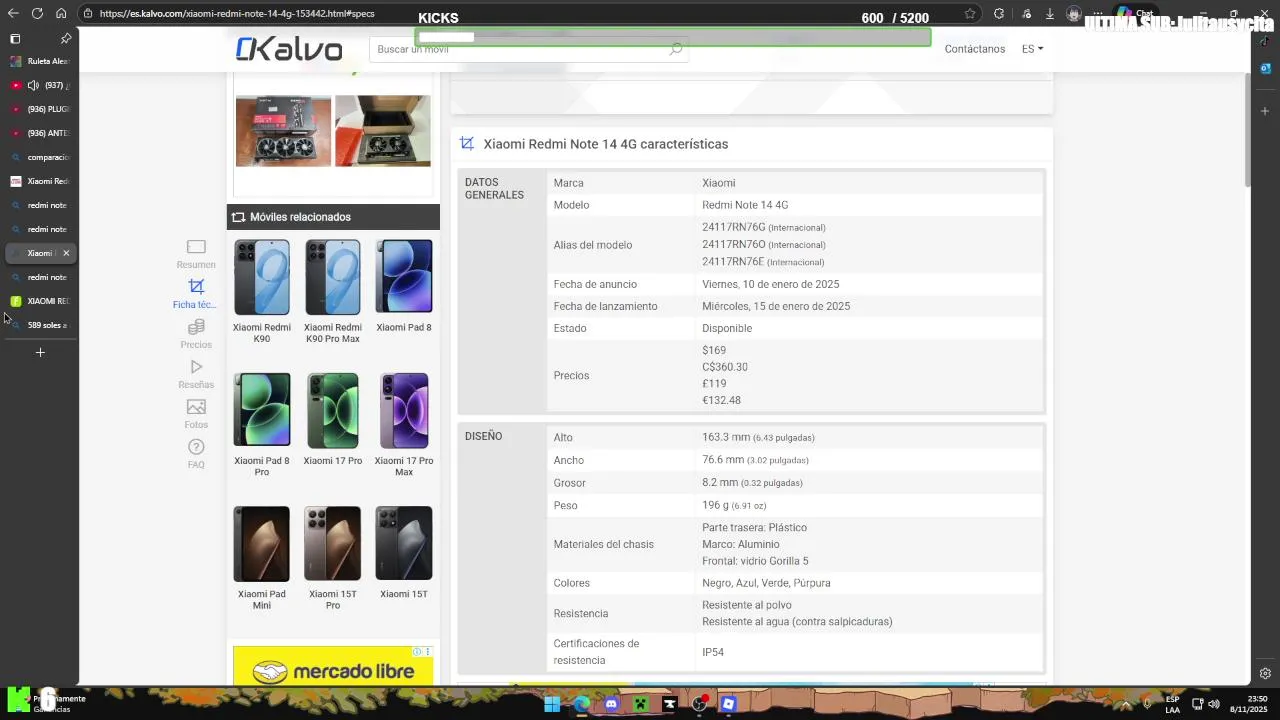The image size is (1280, 720).
Task: Select the 24117RN76G model alias
Action: pyautogui.click(x=733, y=227)
